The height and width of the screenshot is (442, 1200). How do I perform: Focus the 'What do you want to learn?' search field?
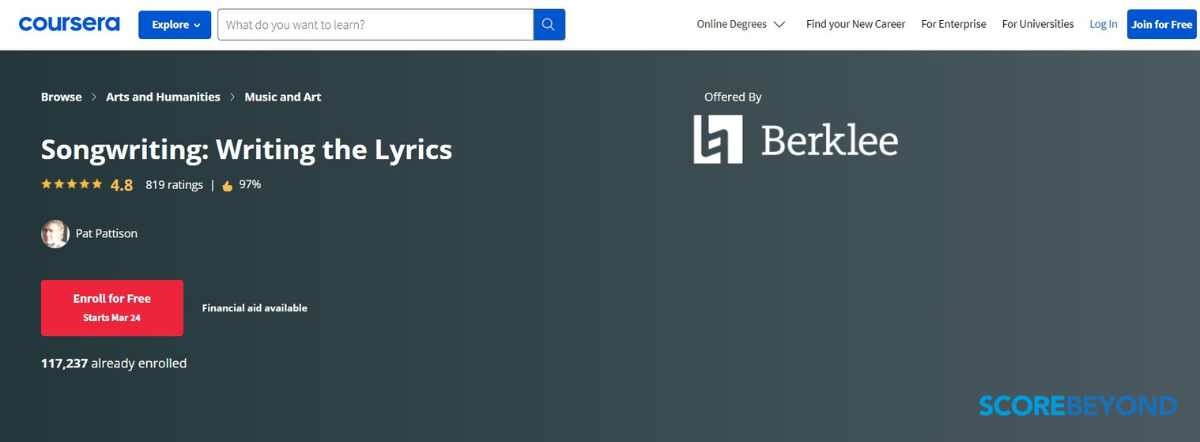tap(375, 25)
